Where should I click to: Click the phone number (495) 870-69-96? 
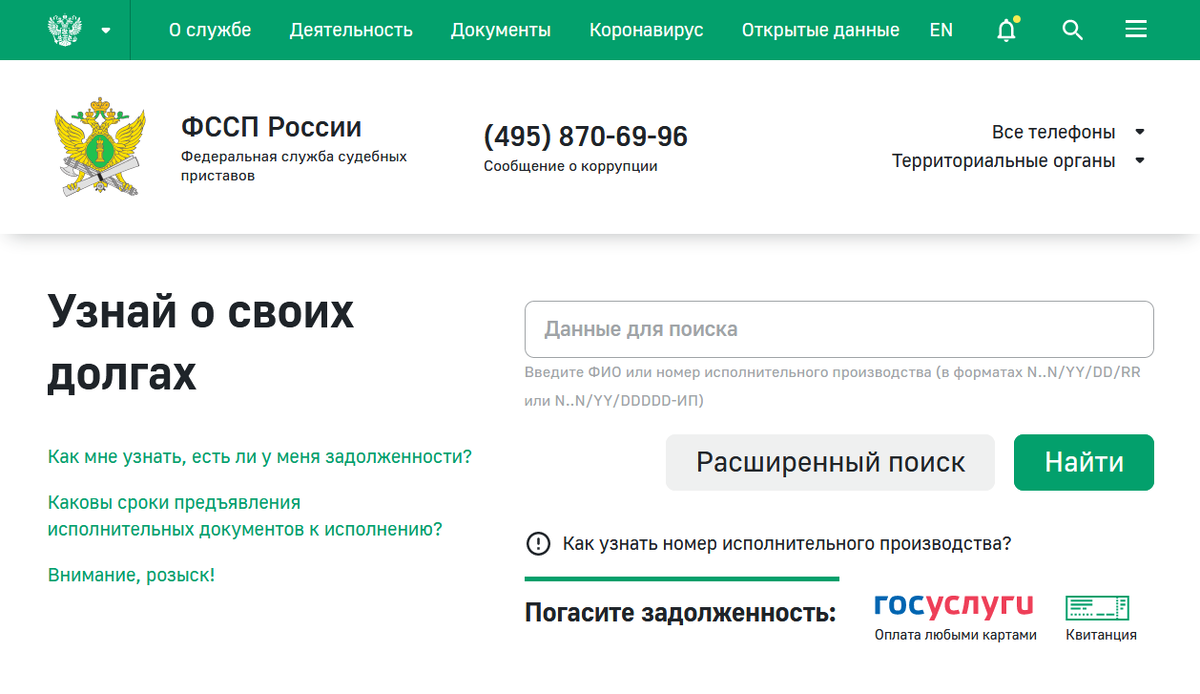(586, 136)
